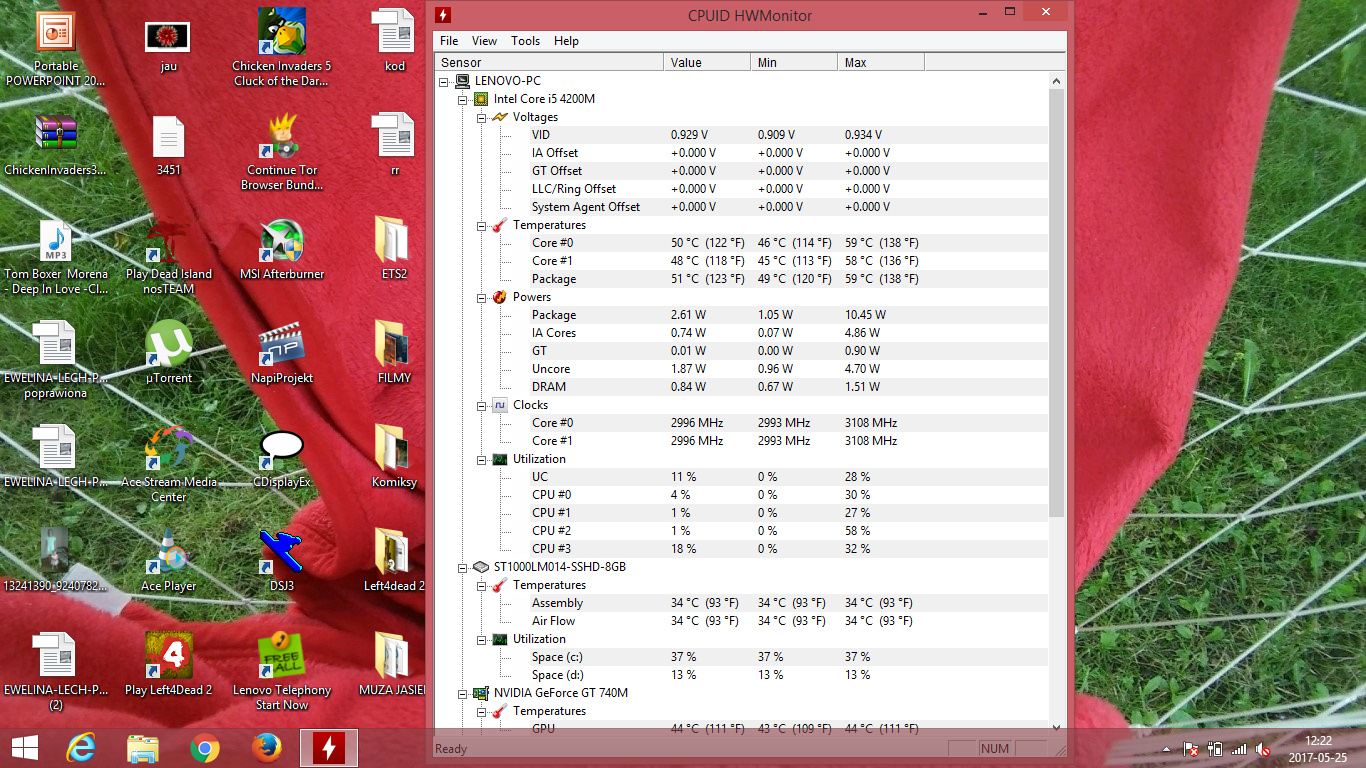Viewport: 1366px width, 768px height.
Task: Launch Google Chrome from the taskbar
Action: 205,748
